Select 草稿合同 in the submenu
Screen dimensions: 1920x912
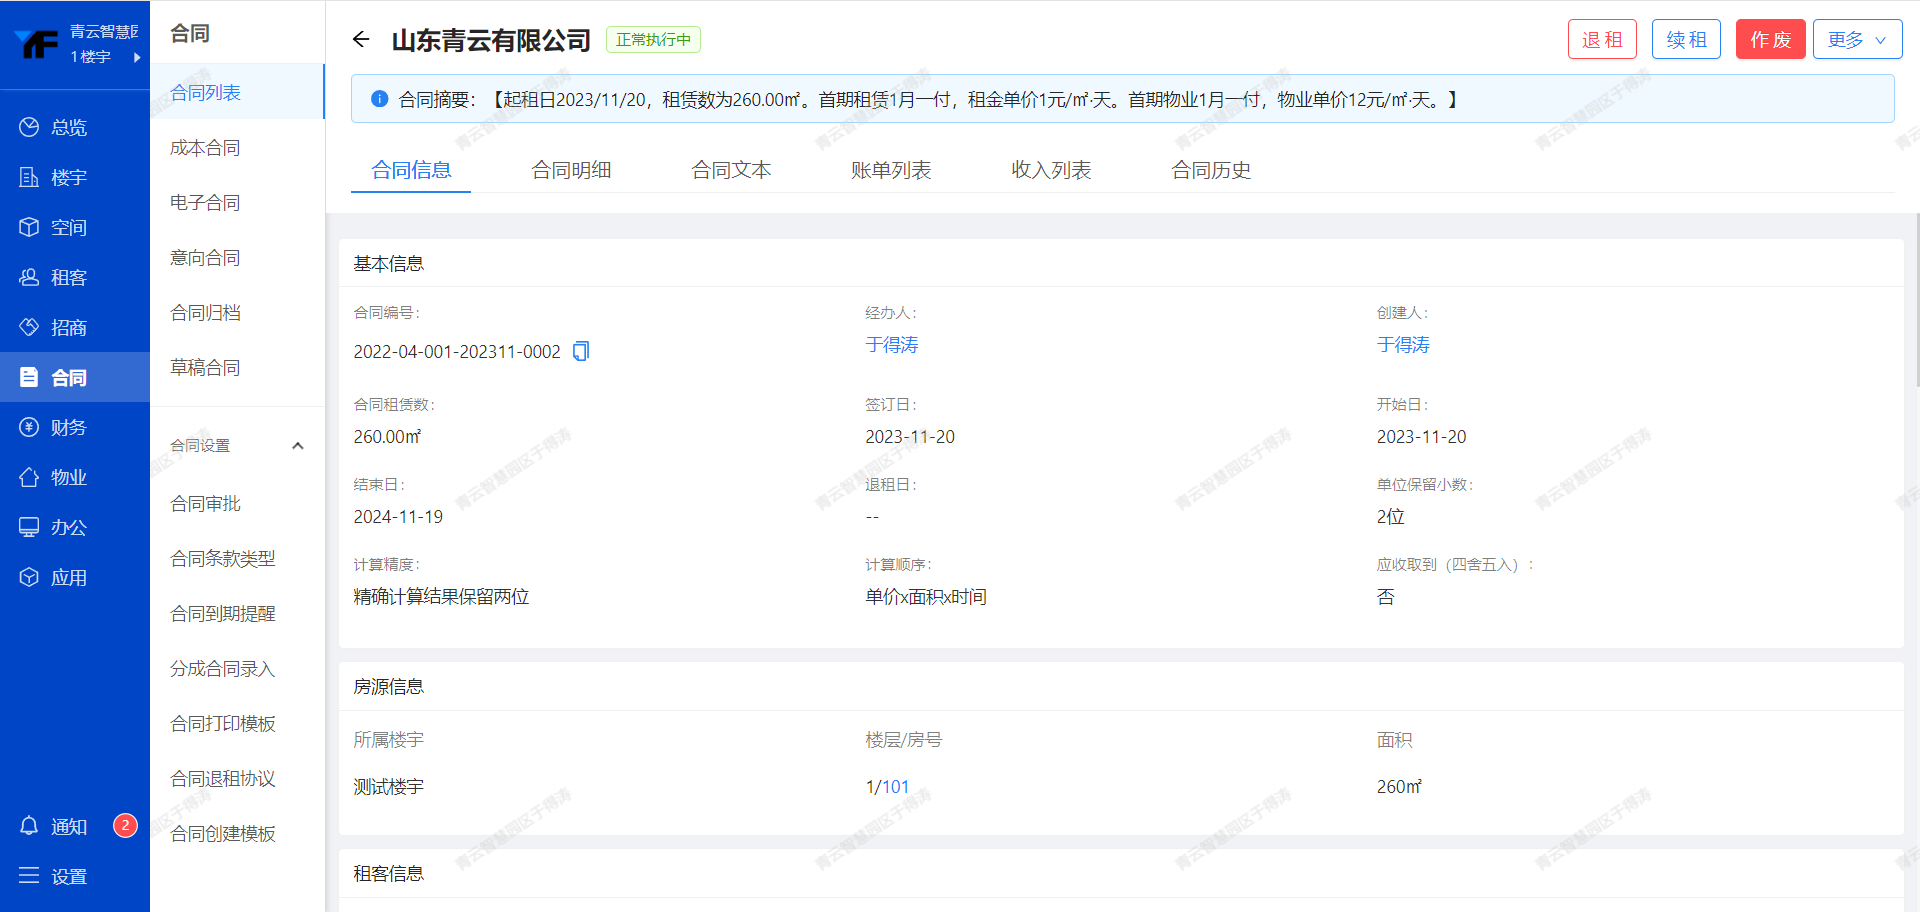coord(205,368)
